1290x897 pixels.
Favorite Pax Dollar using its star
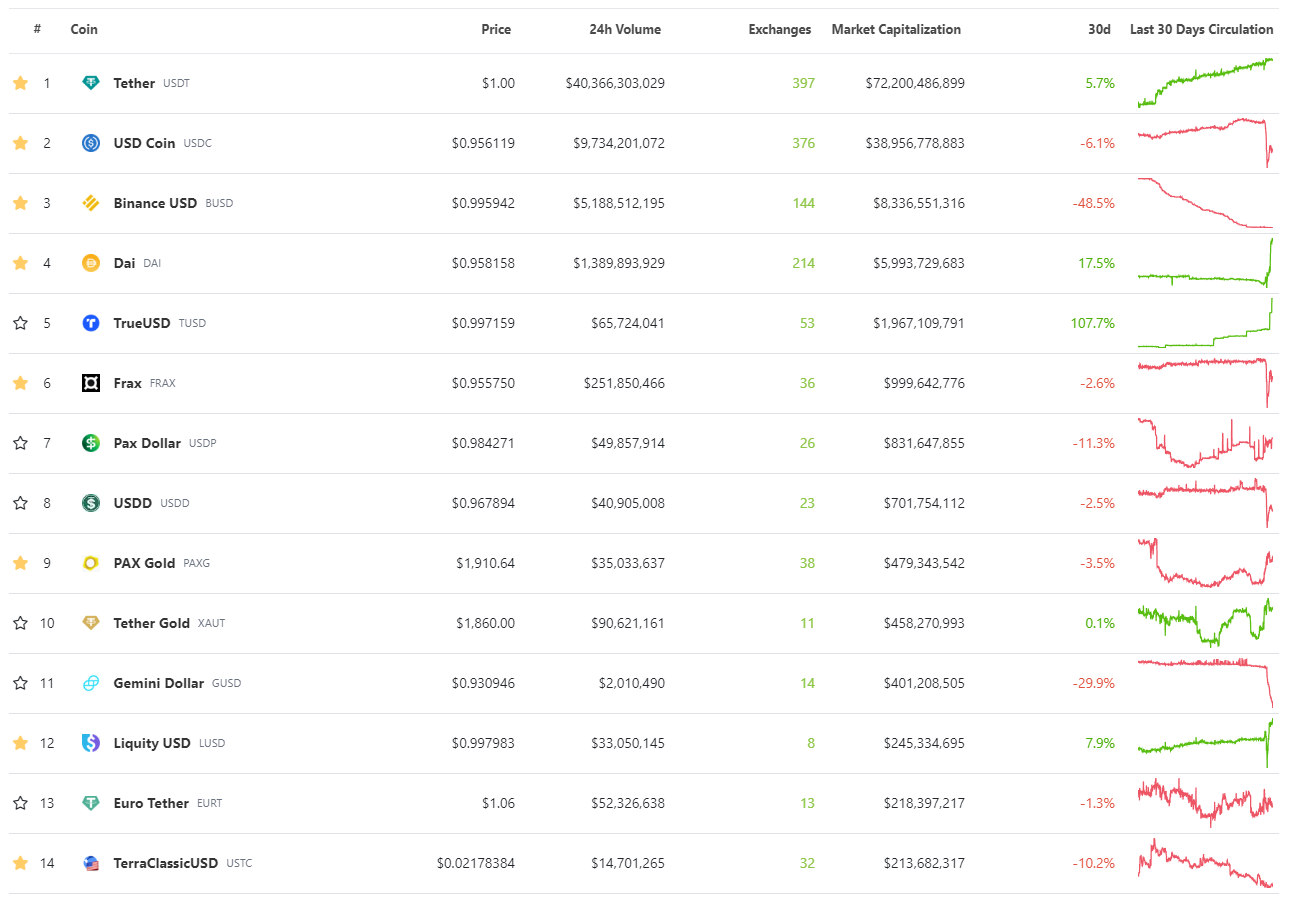pos(20,443)
